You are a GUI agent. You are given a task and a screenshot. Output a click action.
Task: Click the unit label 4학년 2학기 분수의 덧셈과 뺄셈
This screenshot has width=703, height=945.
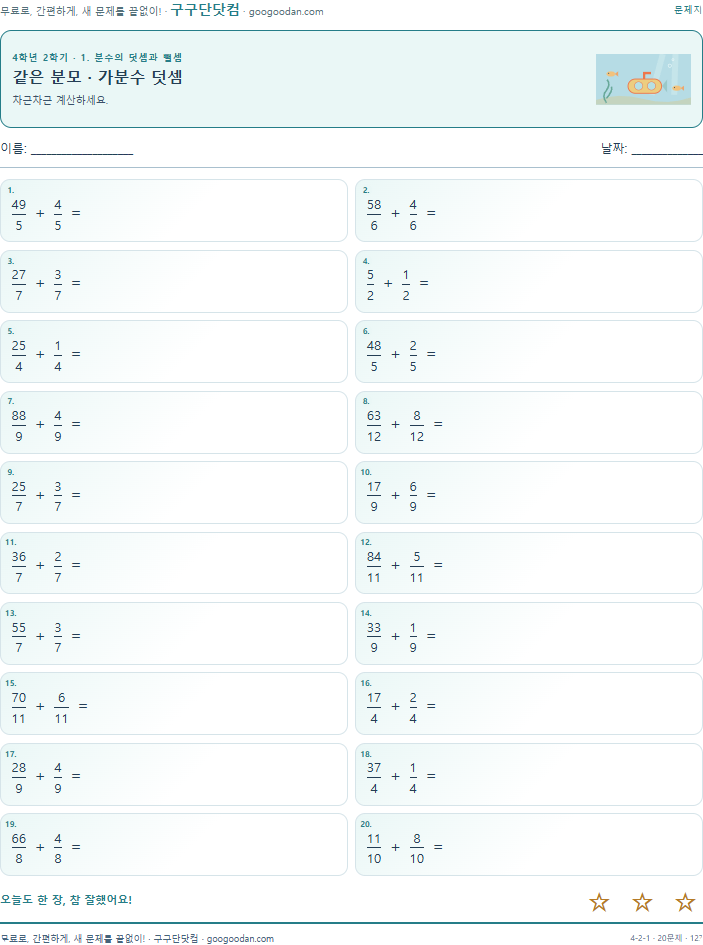pos(97,57)
